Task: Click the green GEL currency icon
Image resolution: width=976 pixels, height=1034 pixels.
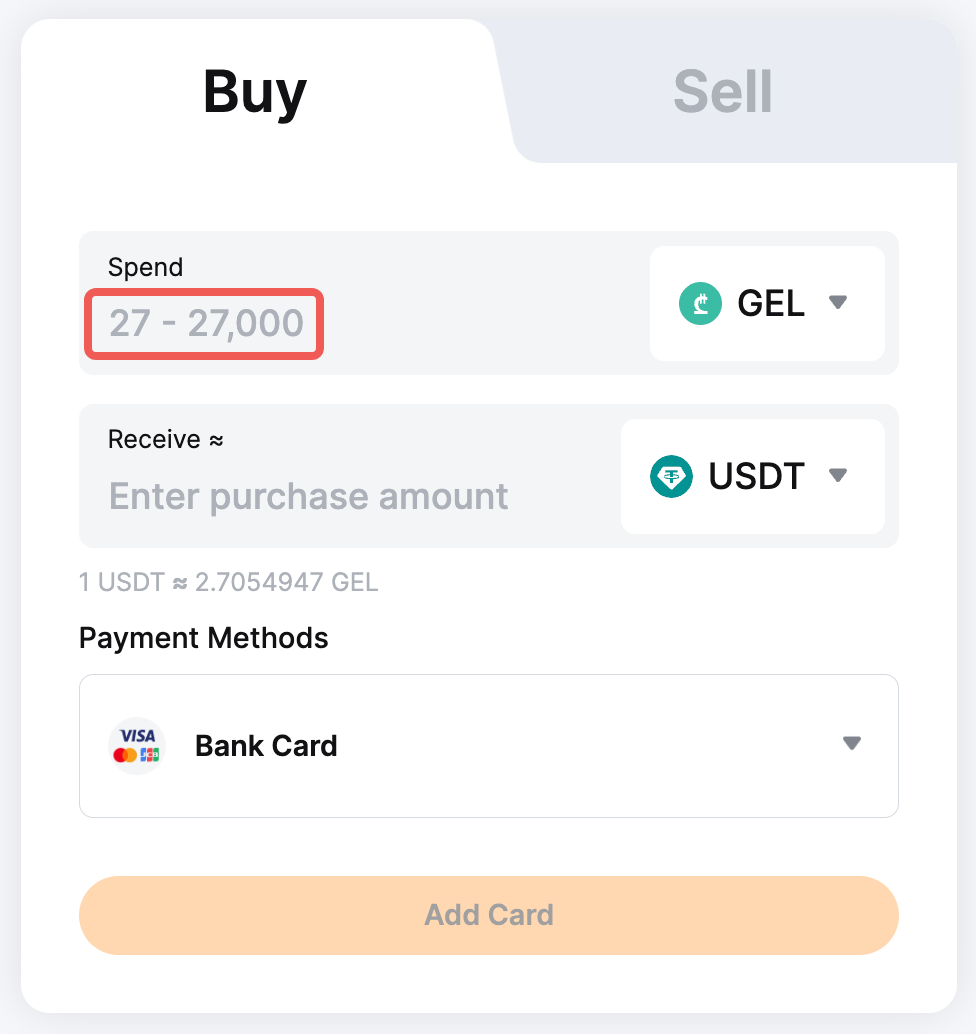Action: [701, 303]
